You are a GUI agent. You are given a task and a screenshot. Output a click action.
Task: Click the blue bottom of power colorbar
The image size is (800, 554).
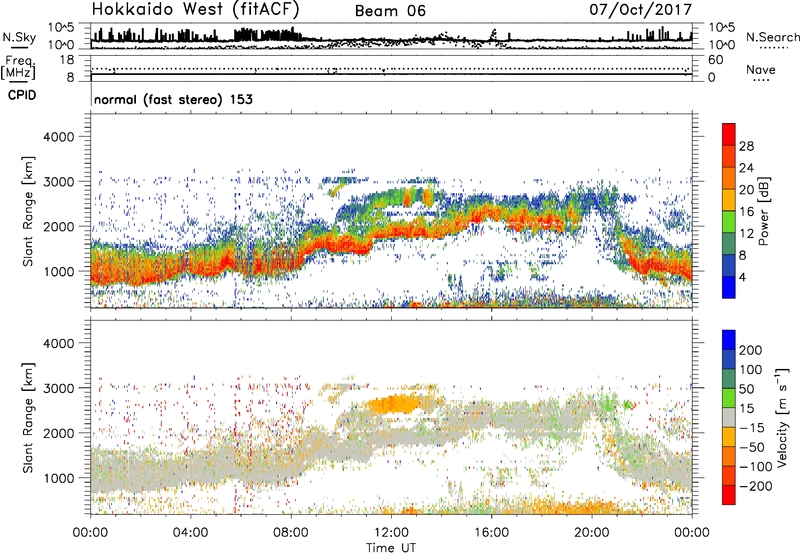(x=729, y=288)
